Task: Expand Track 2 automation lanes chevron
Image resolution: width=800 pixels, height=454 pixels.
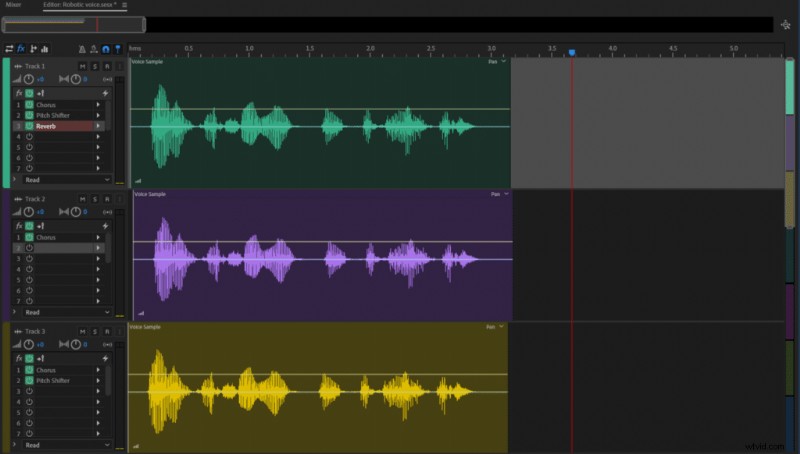Action: [x=14, y=312]
